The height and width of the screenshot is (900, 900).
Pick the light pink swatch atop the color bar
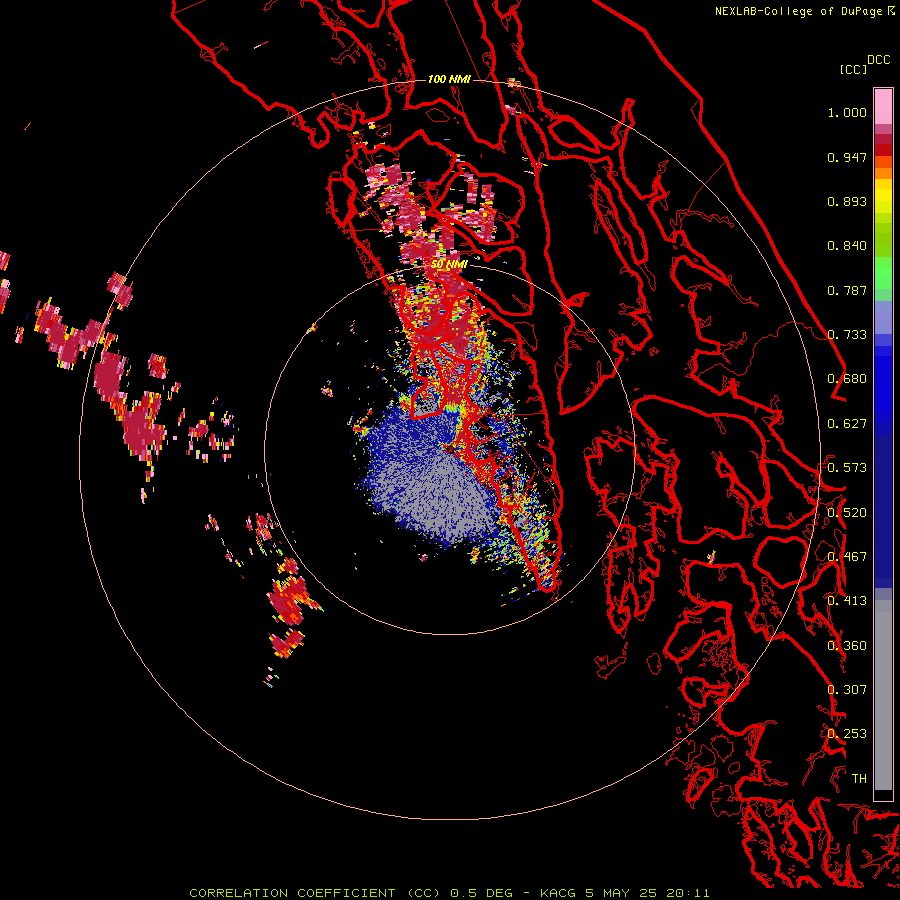coord(883,107)
